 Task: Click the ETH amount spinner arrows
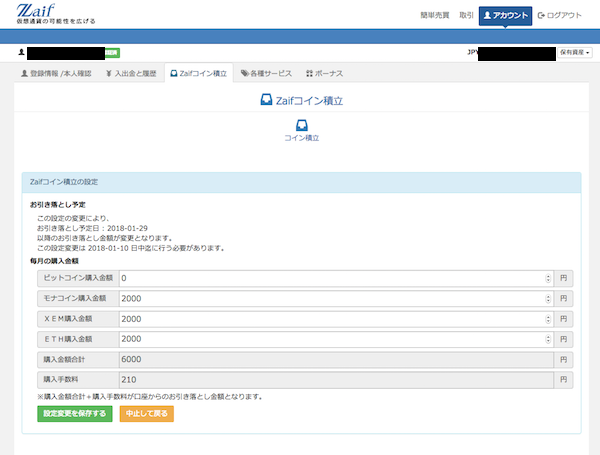coord(548,339)
